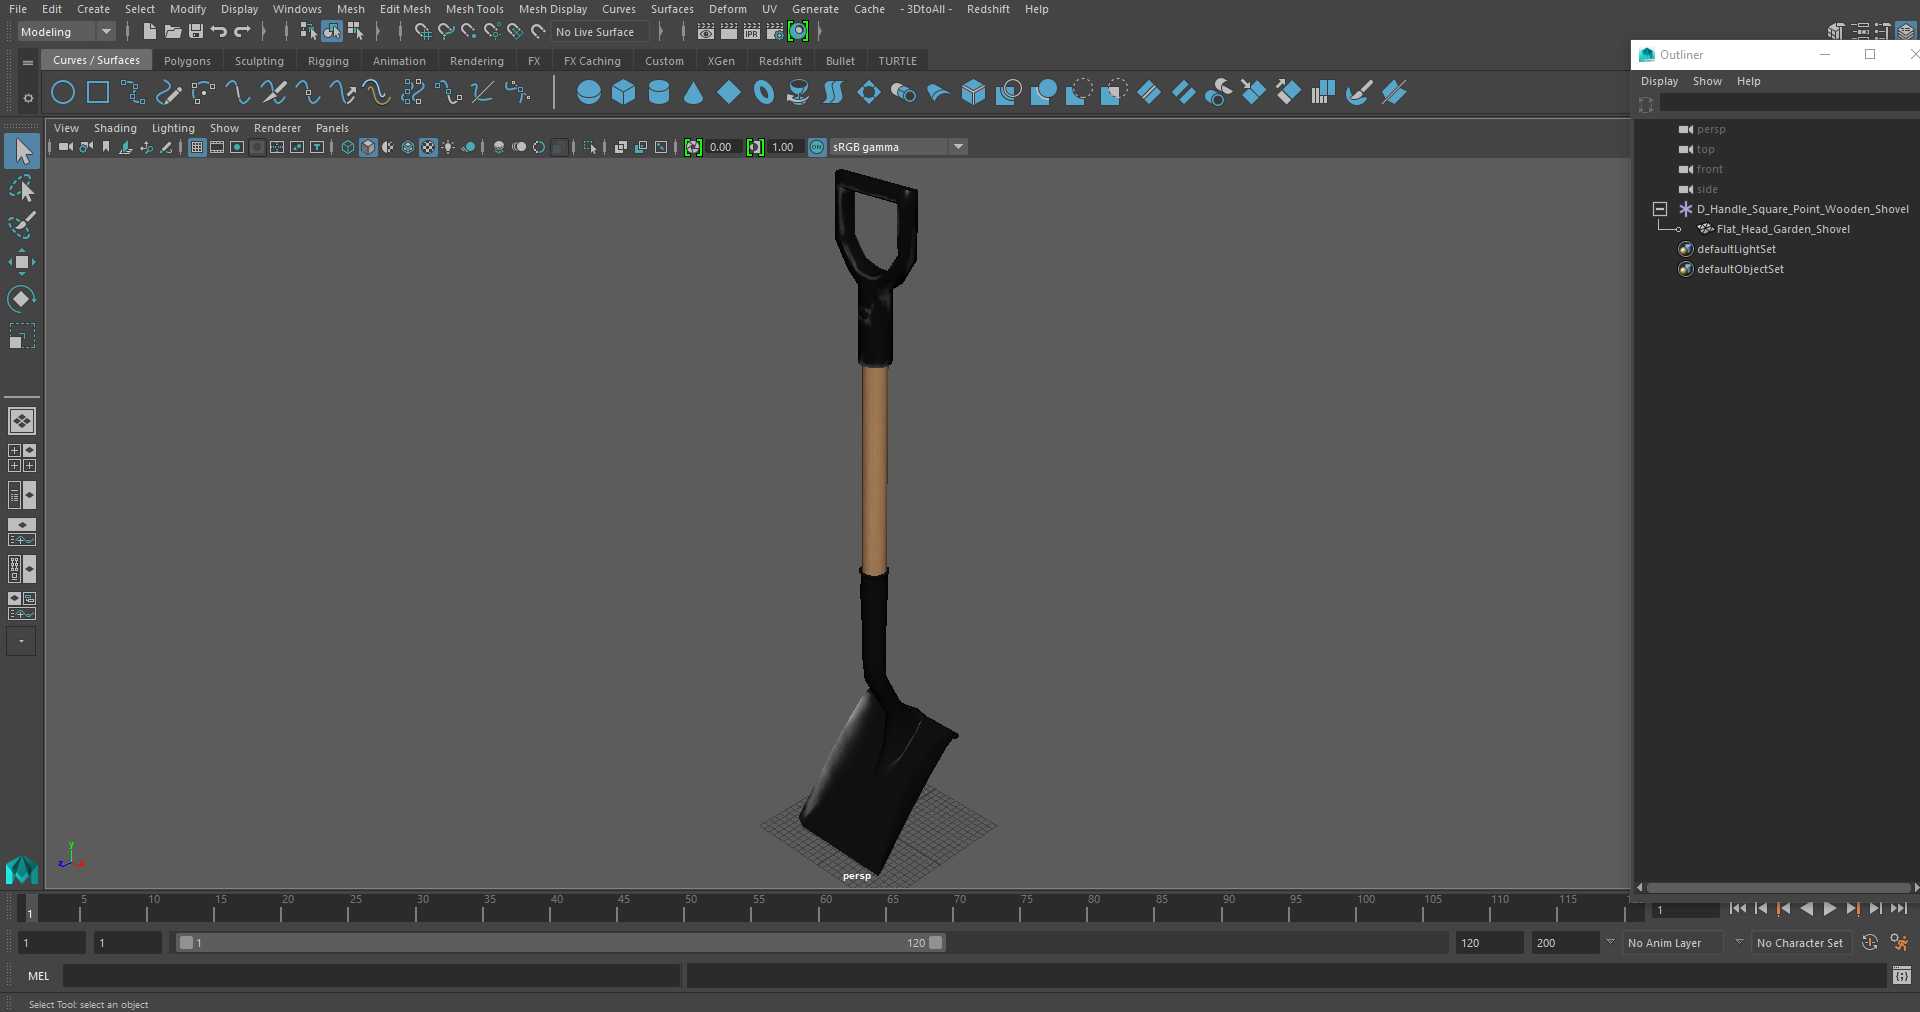Screen dimensions: 1920x1012
Task: Click the No Live Surface field
Action: click(x=601, y=32)
